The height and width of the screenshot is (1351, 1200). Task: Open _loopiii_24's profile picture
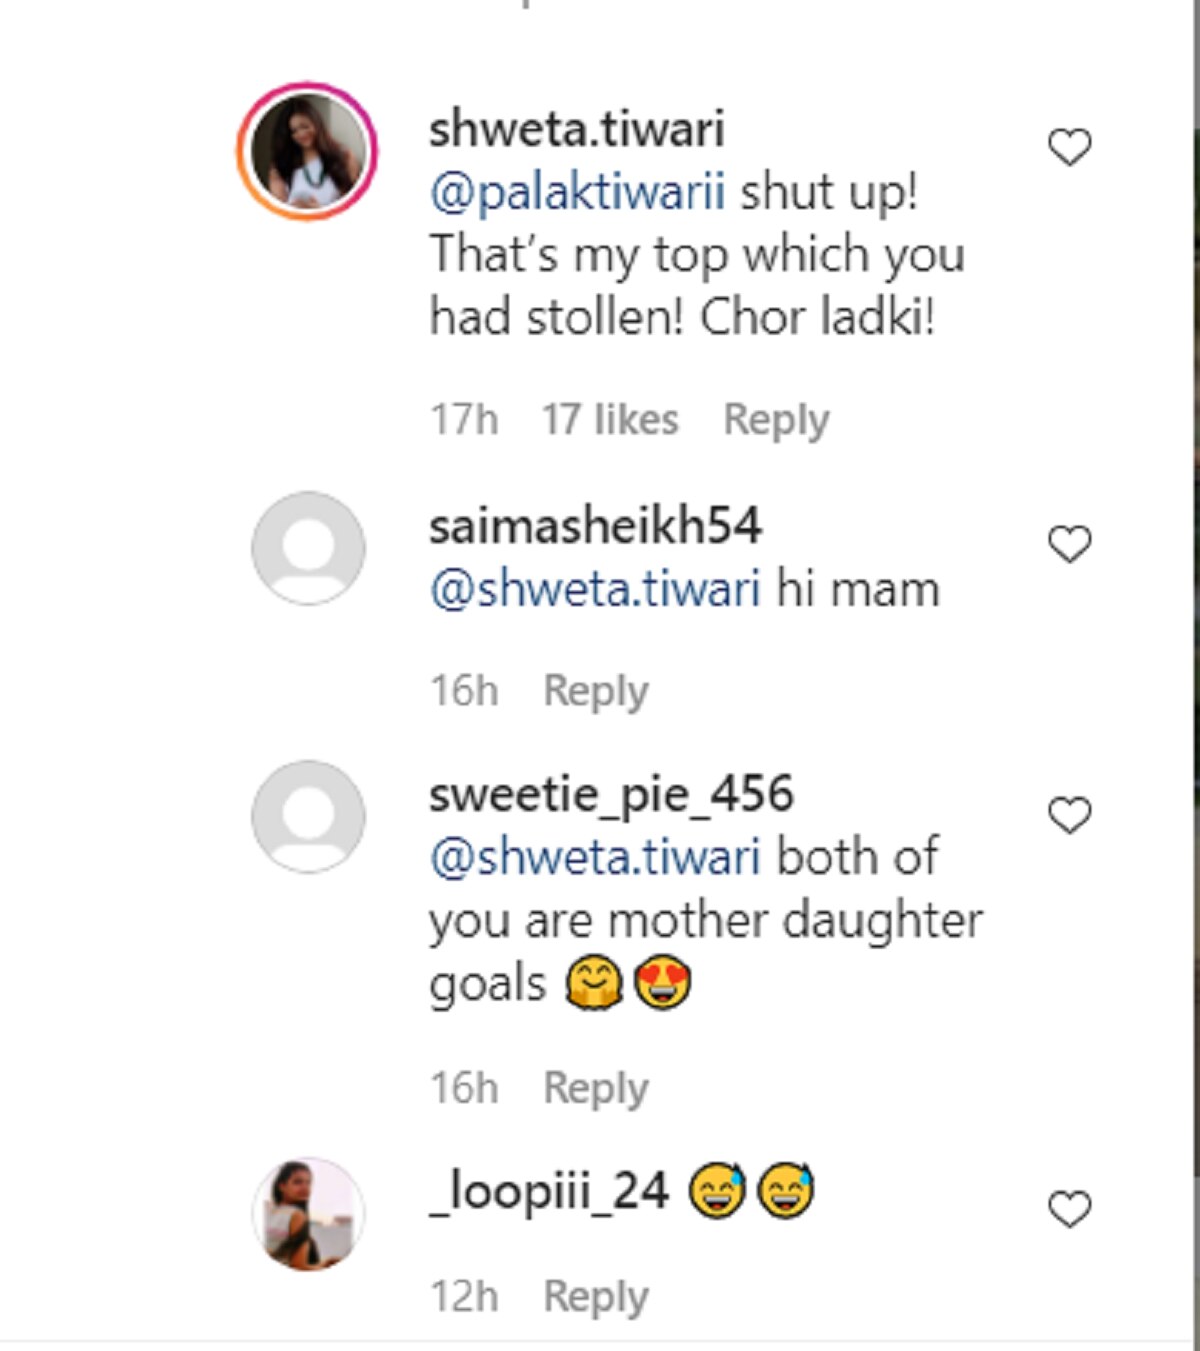(x=308, y=1214)
